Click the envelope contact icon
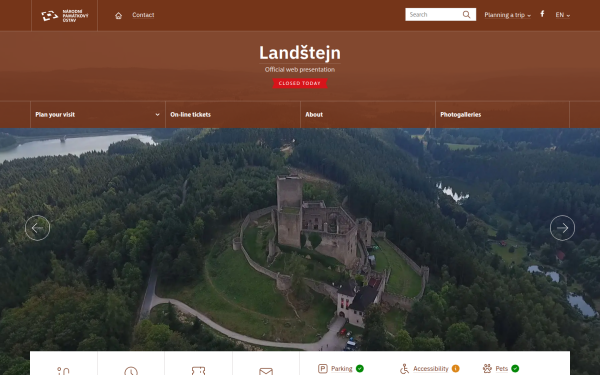This screenshot has width=600, height=375. [x=266, y=371]
